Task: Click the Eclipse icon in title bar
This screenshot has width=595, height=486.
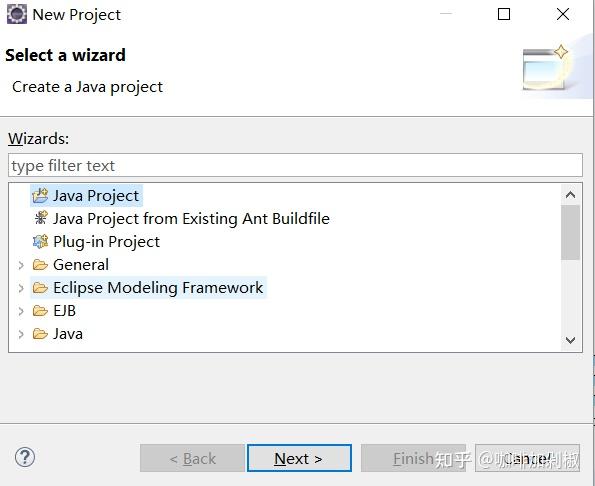Action: (x=17, y=14)
